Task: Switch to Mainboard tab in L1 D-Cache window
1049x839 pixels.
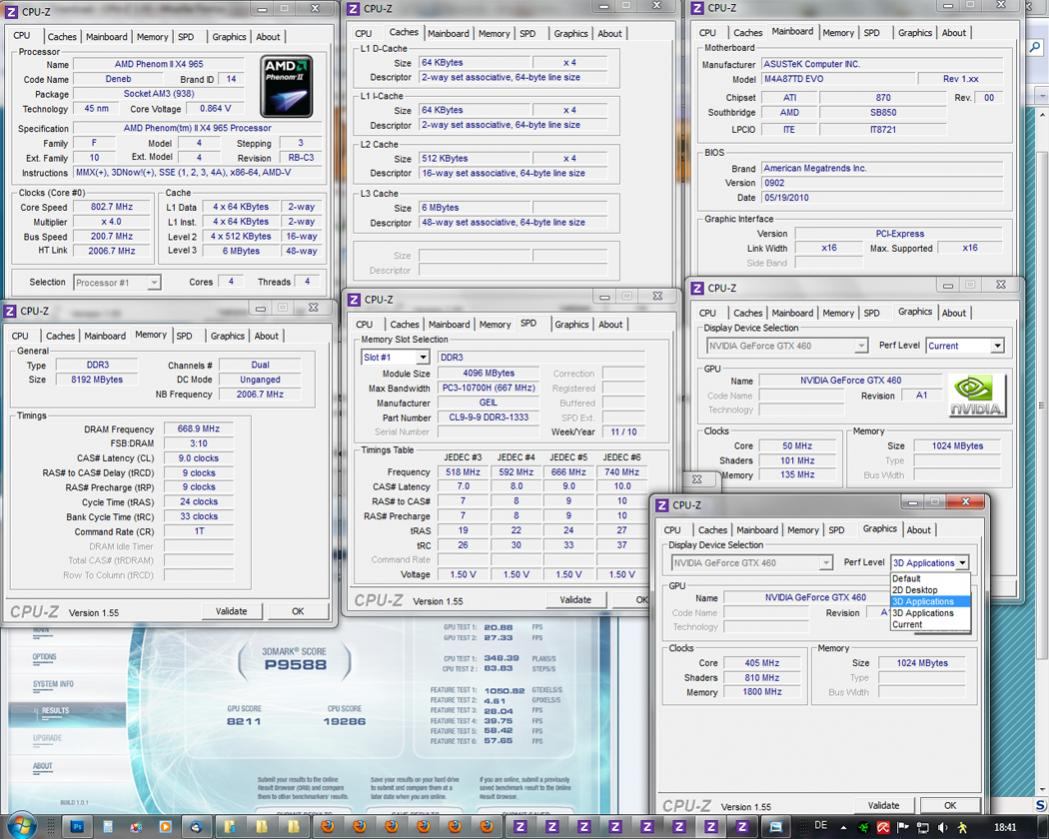Action: (x=448, y=33)
